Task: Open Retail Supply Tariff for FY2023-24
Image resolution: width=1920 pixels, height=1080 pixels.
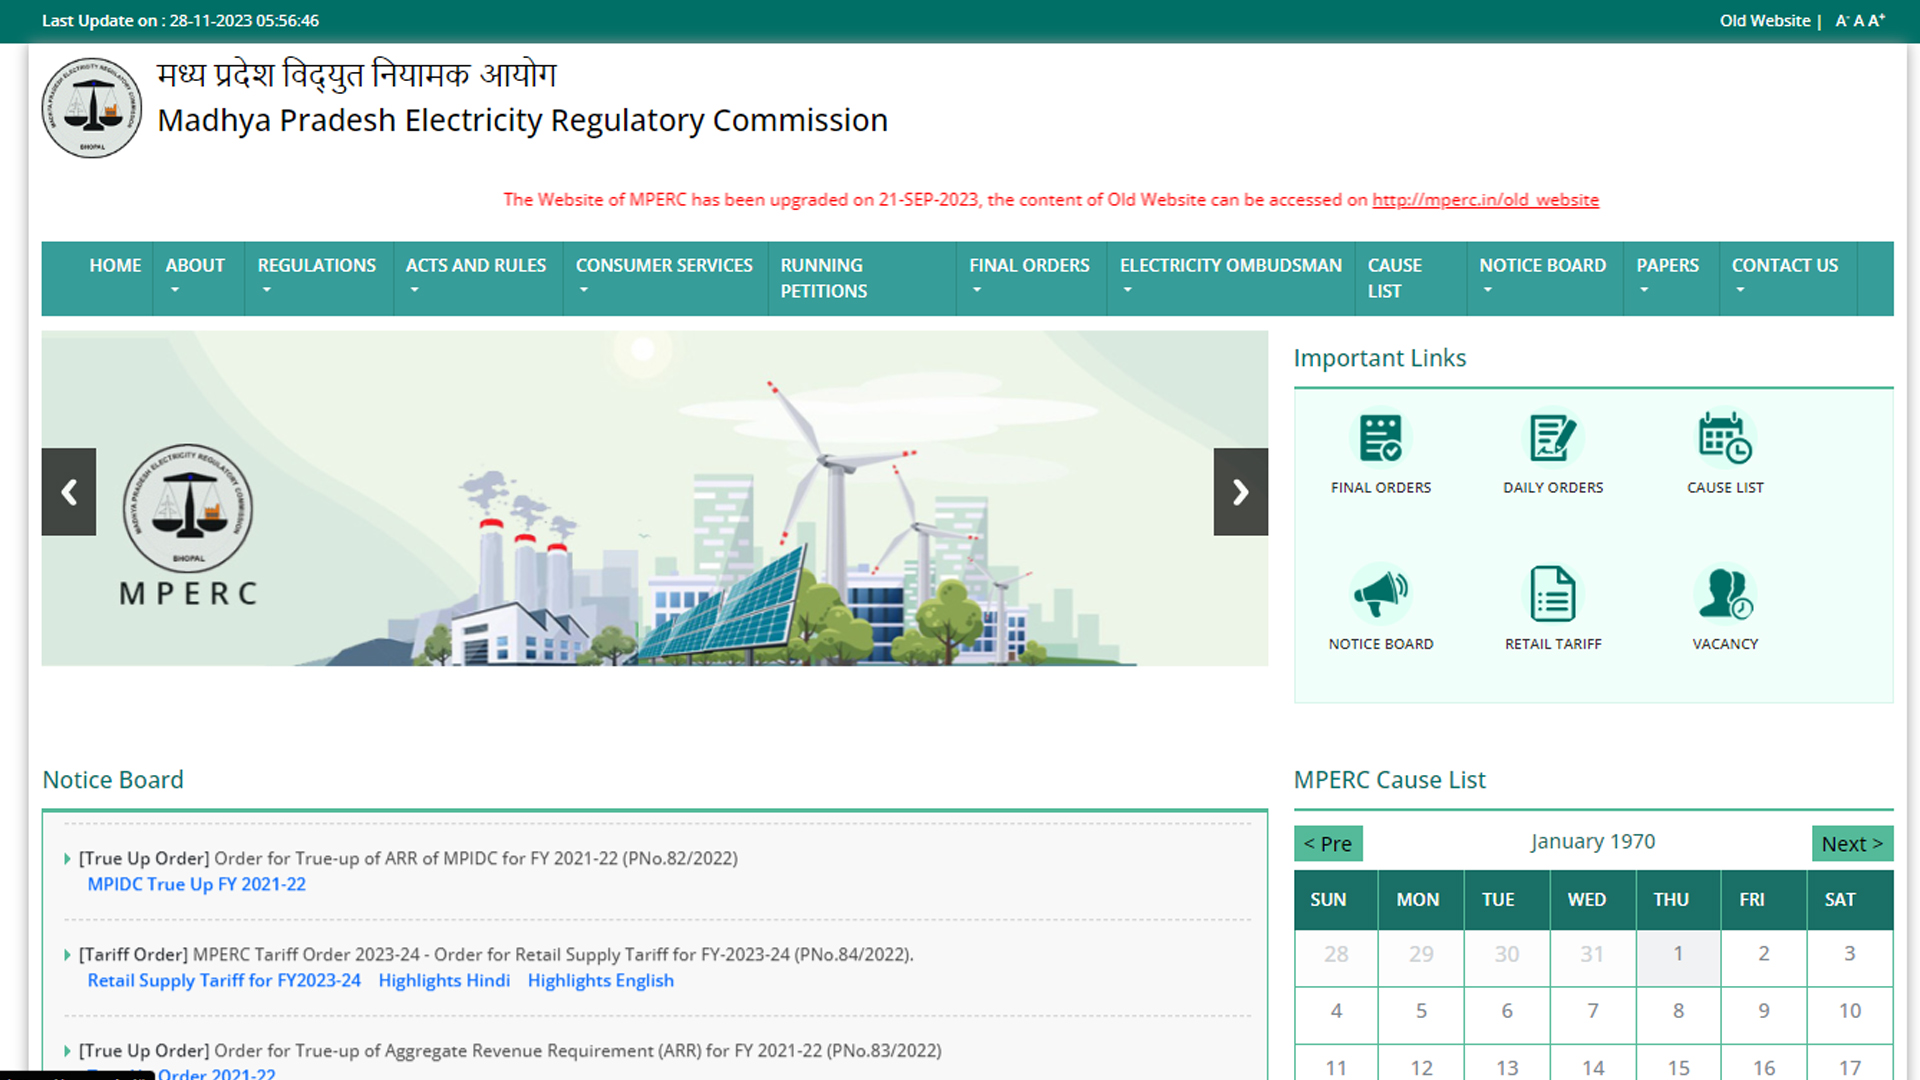Action: (x=224, y=981)
